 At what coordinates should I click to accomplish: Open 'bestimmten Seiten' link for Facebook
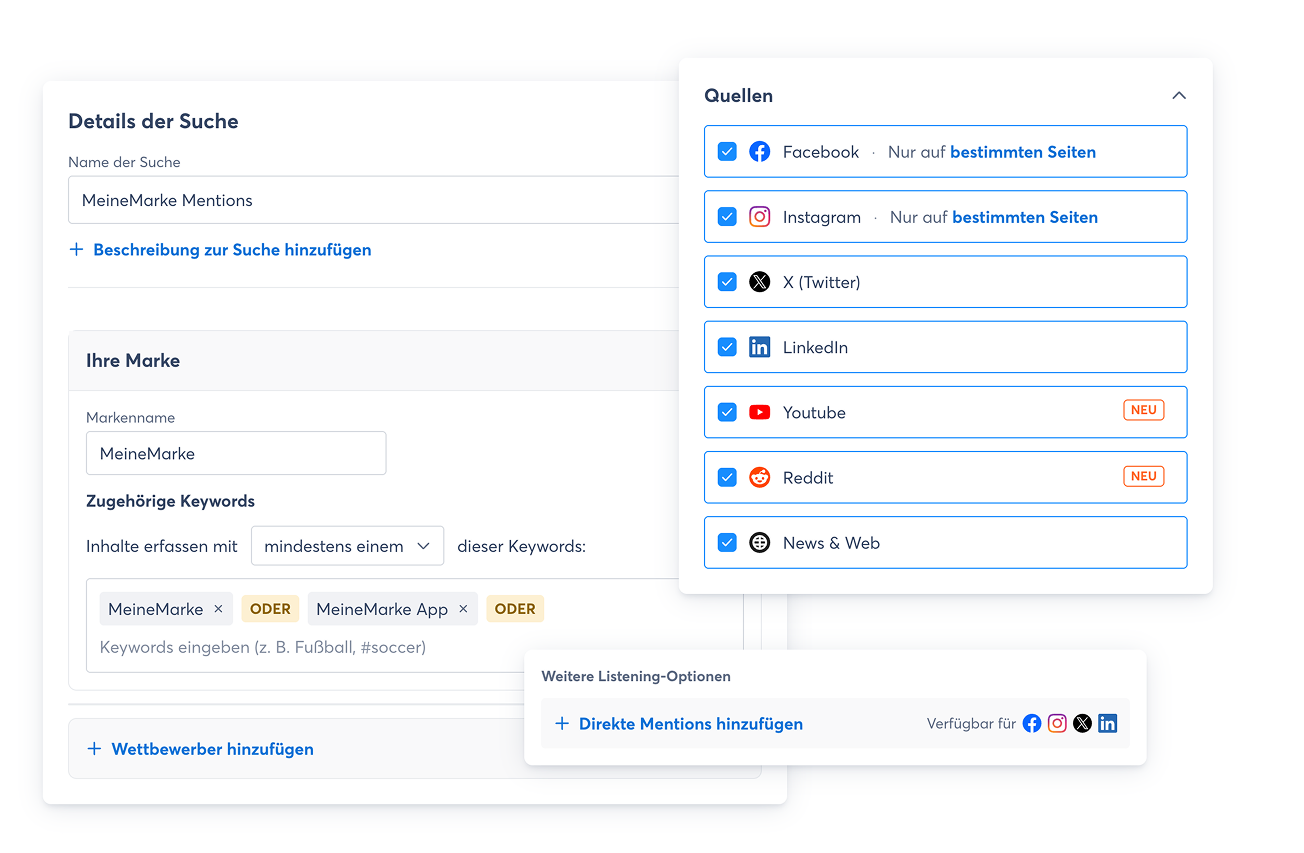coord(1023,152)
